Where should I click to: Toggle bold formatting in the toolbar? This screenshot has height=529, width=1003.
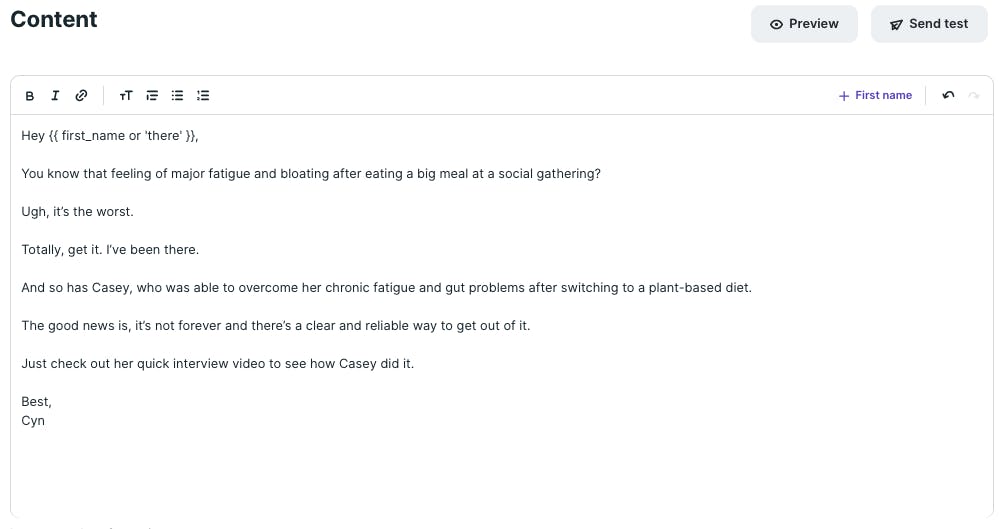coord(29,96)
